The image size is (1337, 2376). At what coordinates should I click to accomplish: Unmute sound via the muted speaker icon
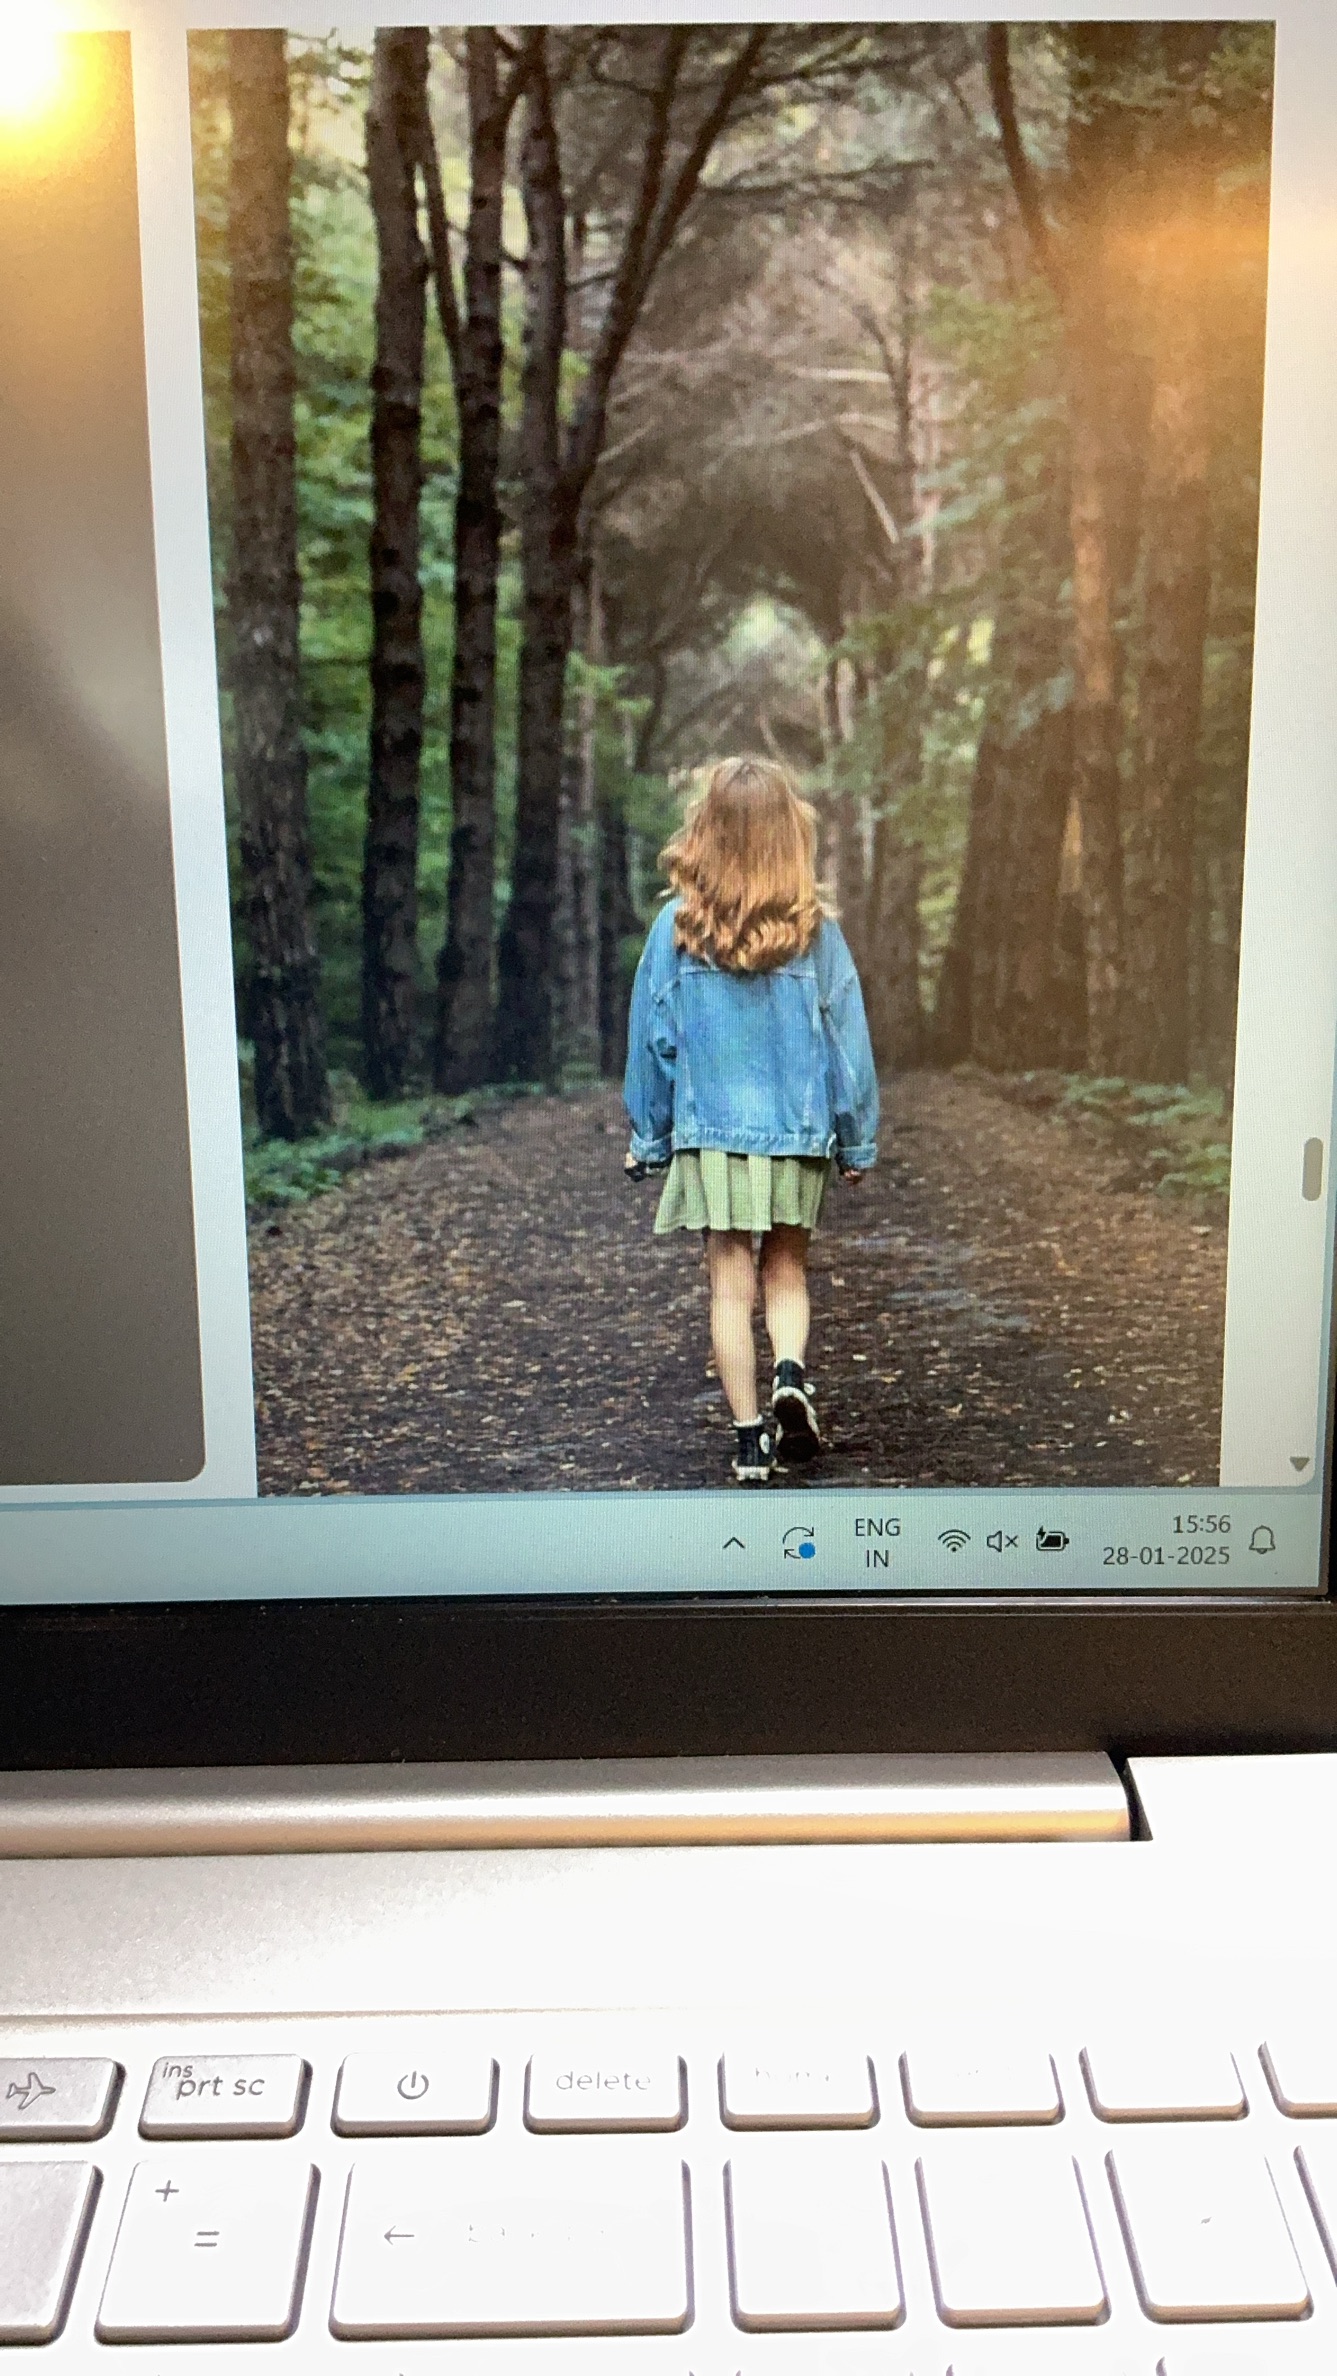click(x=1001, y=1541)
